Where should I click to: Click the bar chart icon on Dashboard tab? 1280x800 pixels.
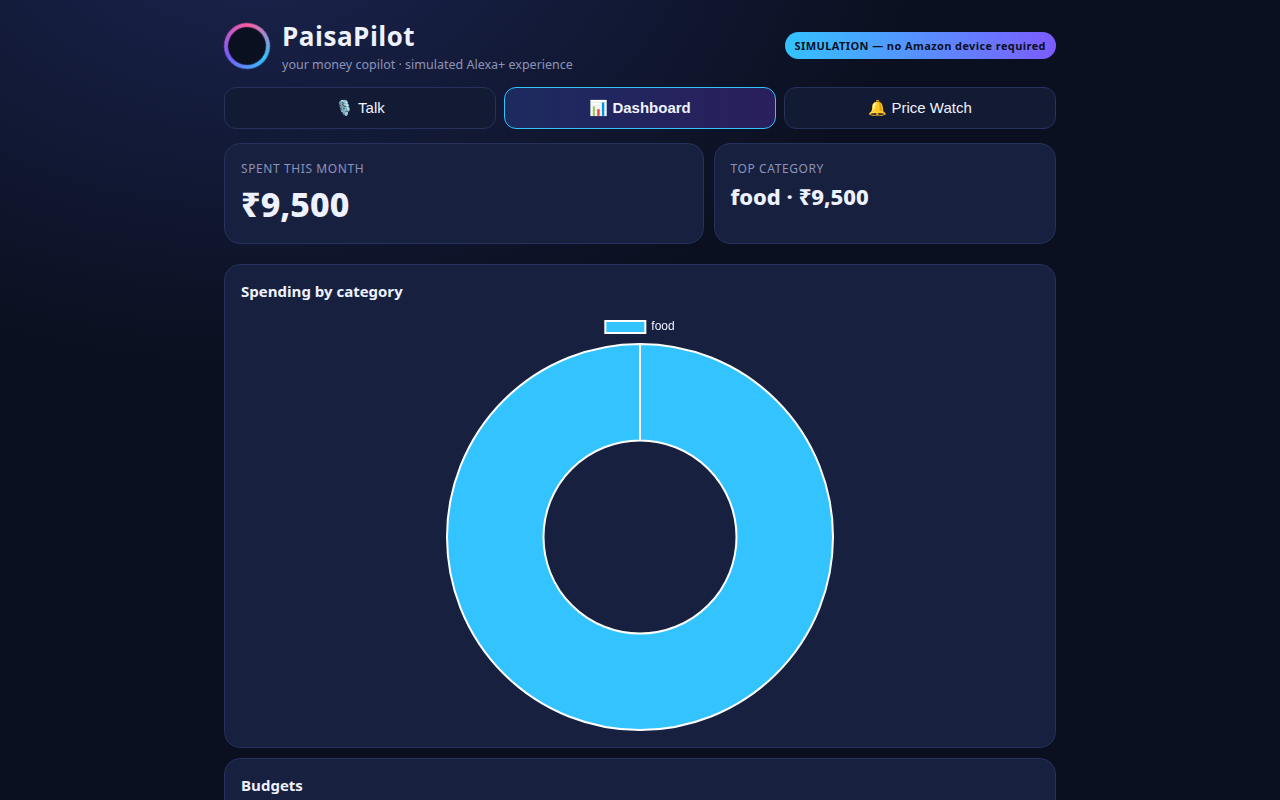(x=598, y=108)
